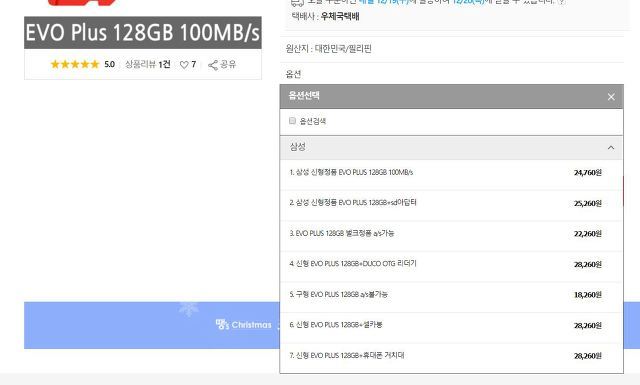Open the 상품리뷰 1건 review link
Viewport: 640px width, 385px height.
[x=148, y=65]
